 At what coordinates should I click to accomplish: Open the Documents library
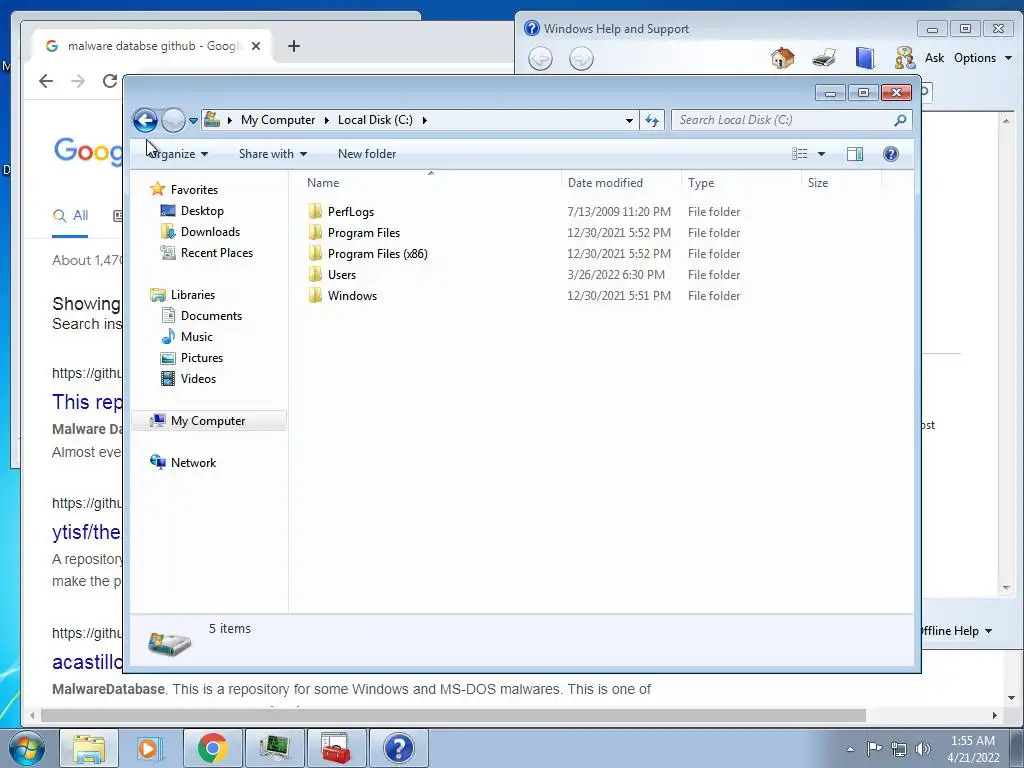click(x=211, y=315)
